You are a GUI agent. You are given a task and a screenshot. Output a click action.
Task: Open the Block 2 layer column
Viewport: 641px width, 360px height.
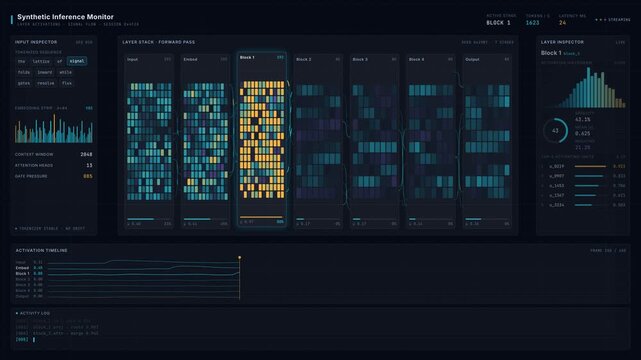pos(318,141)
